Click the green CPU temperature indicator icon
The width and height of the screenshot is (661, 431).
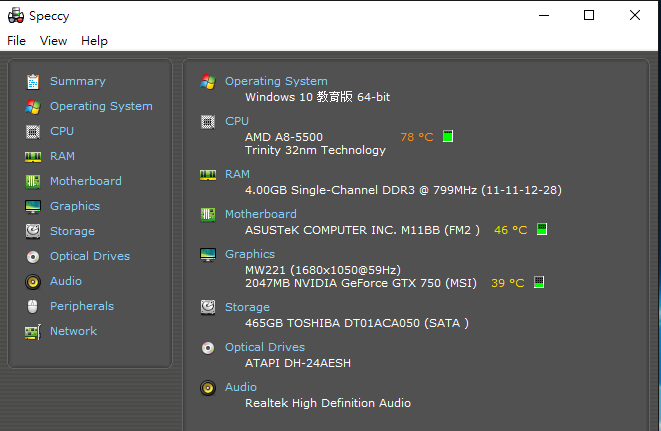pos(448,136)
